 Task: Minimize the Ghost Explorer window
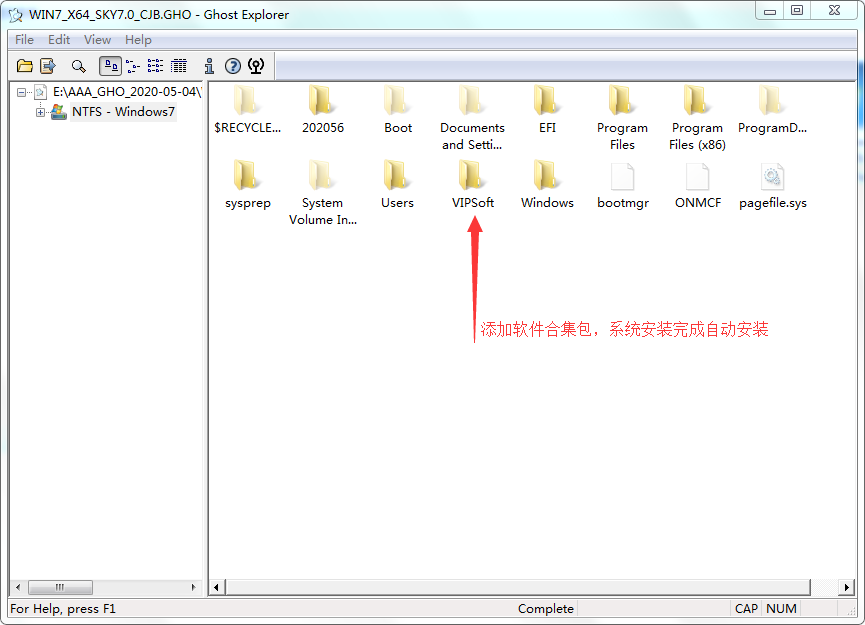pyautogui.click(x=770, y=11)
